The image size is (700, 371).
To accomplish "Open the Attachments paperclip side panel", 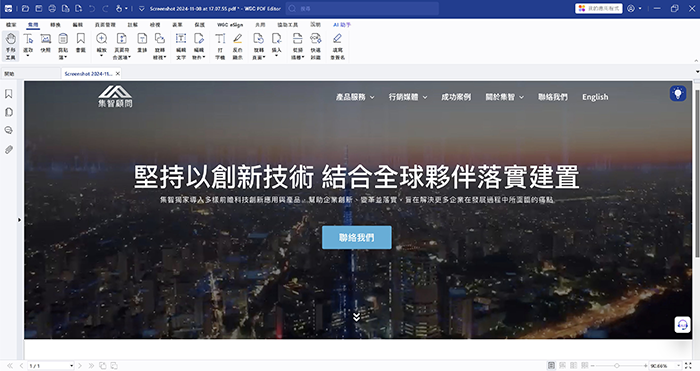I will click(8, 150).
